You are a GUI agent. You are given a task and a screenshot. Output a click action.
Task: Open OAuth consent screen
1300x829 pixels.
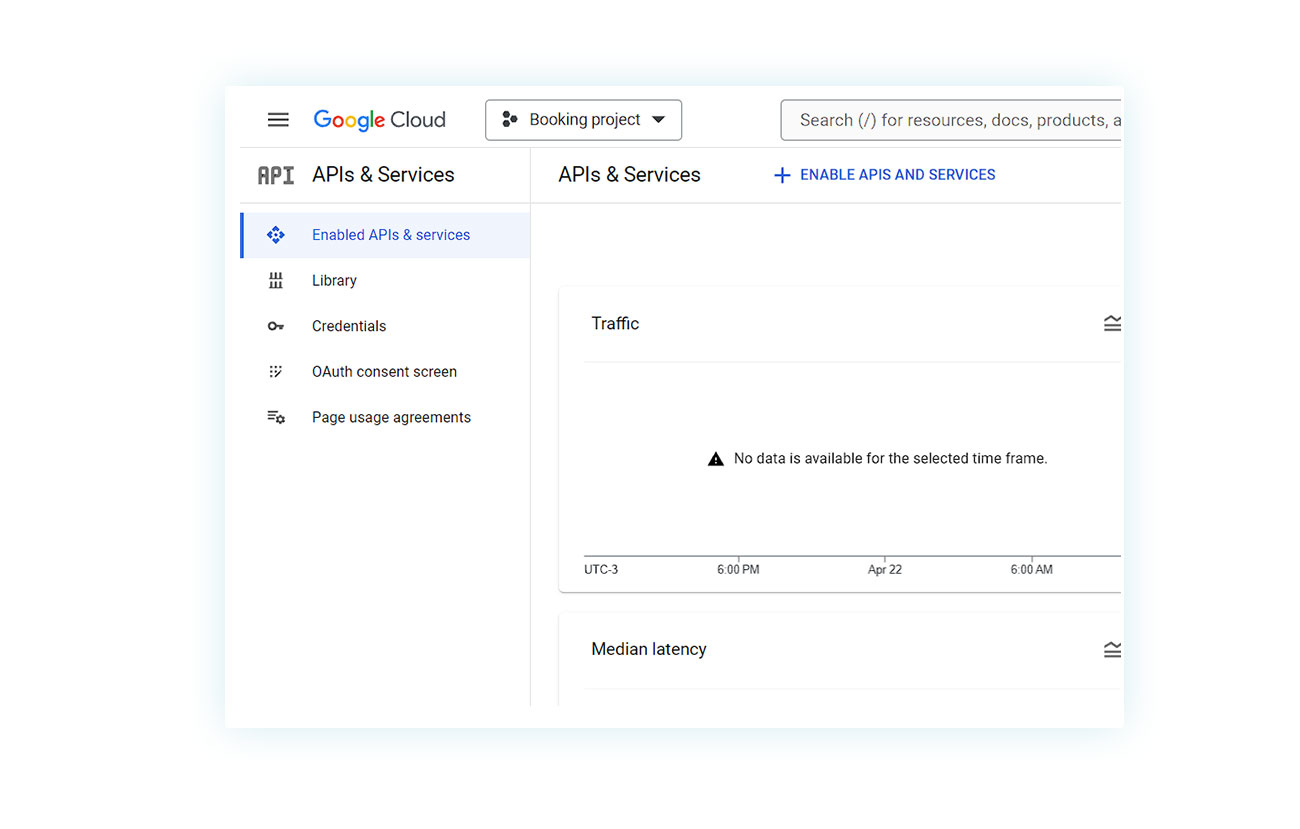pos(385,372)
